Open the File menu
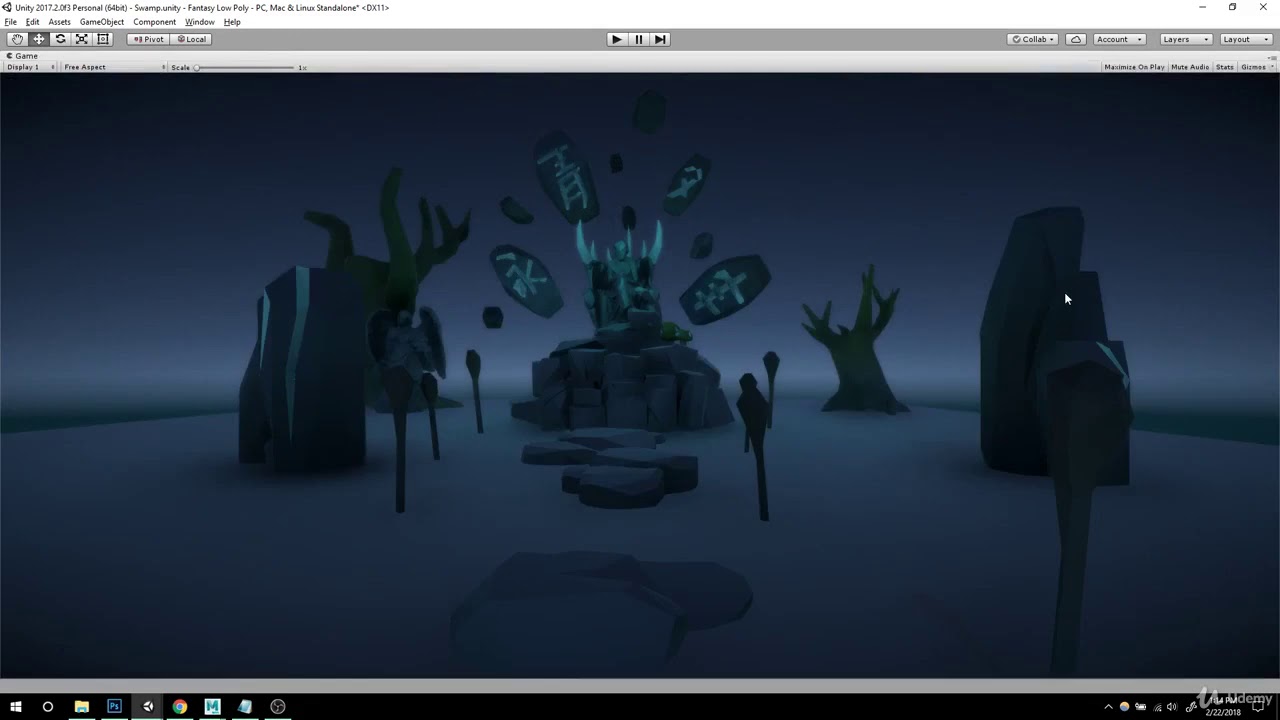 (11, 22)
